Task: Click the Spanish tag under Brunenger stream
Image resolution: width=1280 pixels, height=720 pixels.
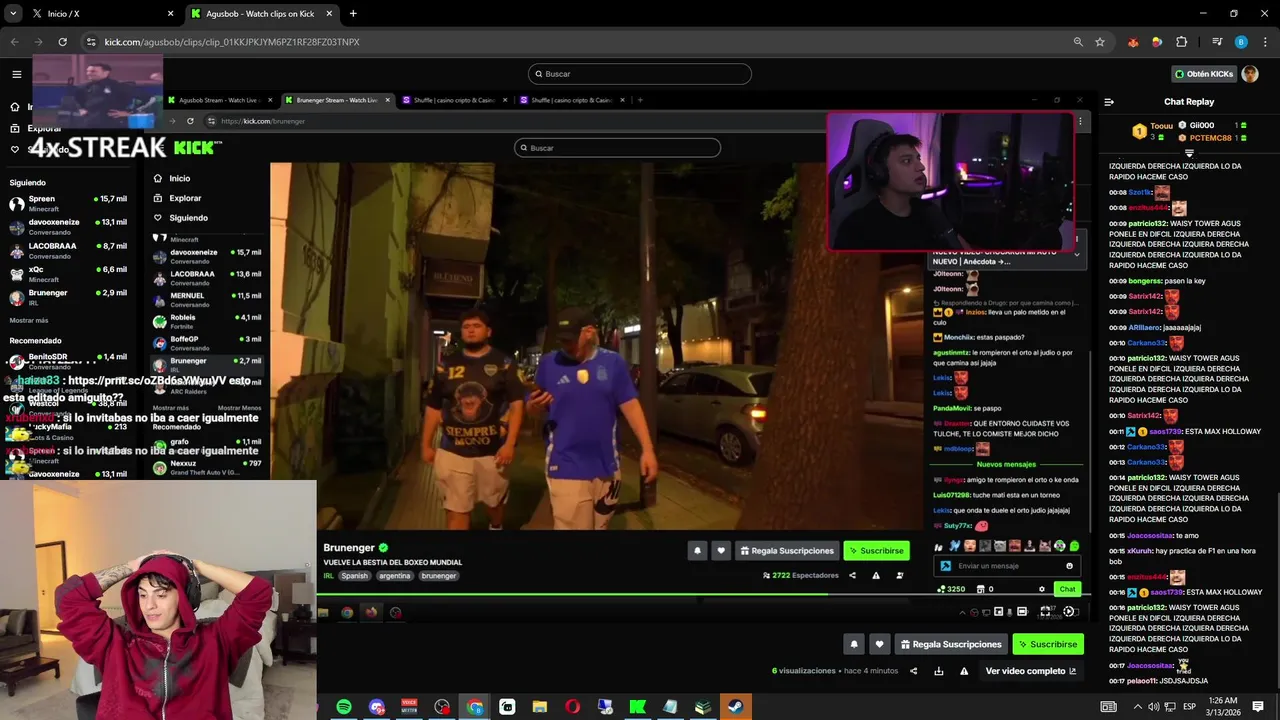Action: point(355,576)
